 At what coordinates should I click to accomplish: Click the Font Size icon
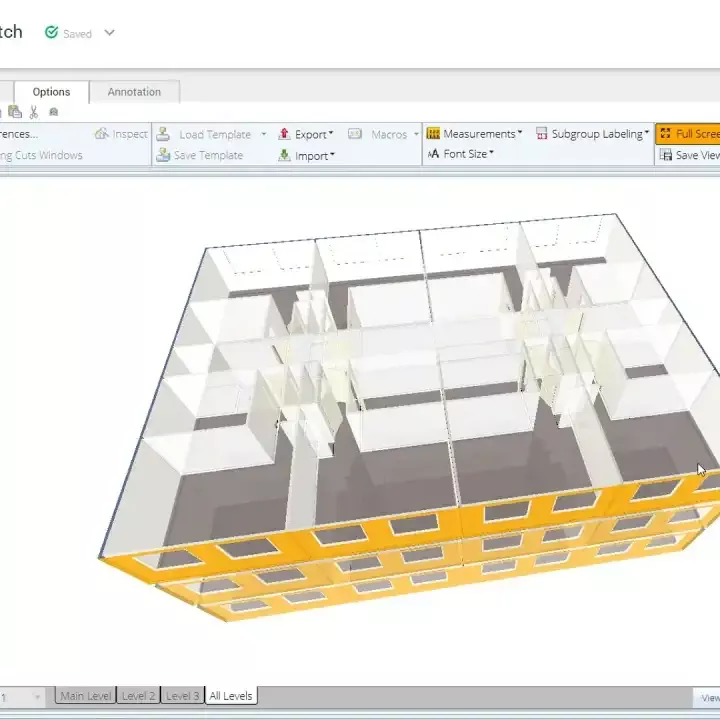tap(433, 154)
